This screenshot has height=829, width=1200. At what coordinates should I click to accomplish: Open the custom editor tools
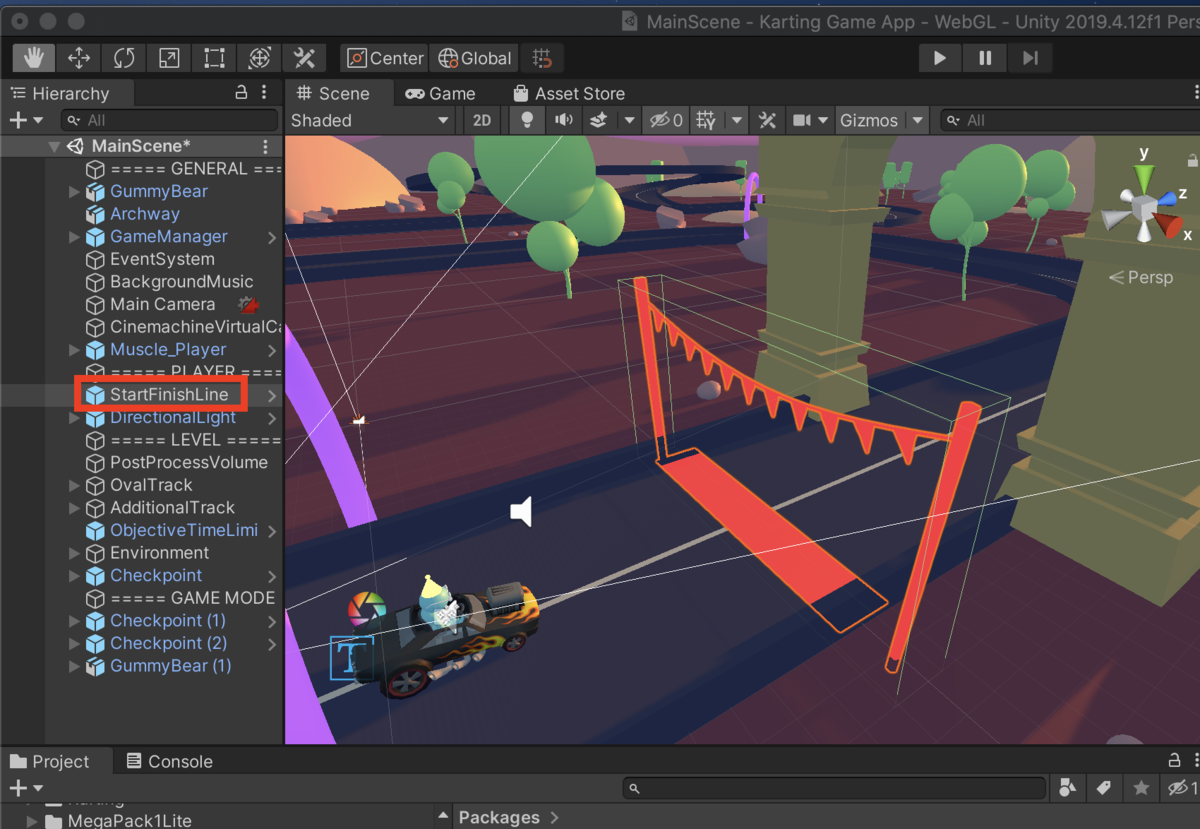coord(304,58)
